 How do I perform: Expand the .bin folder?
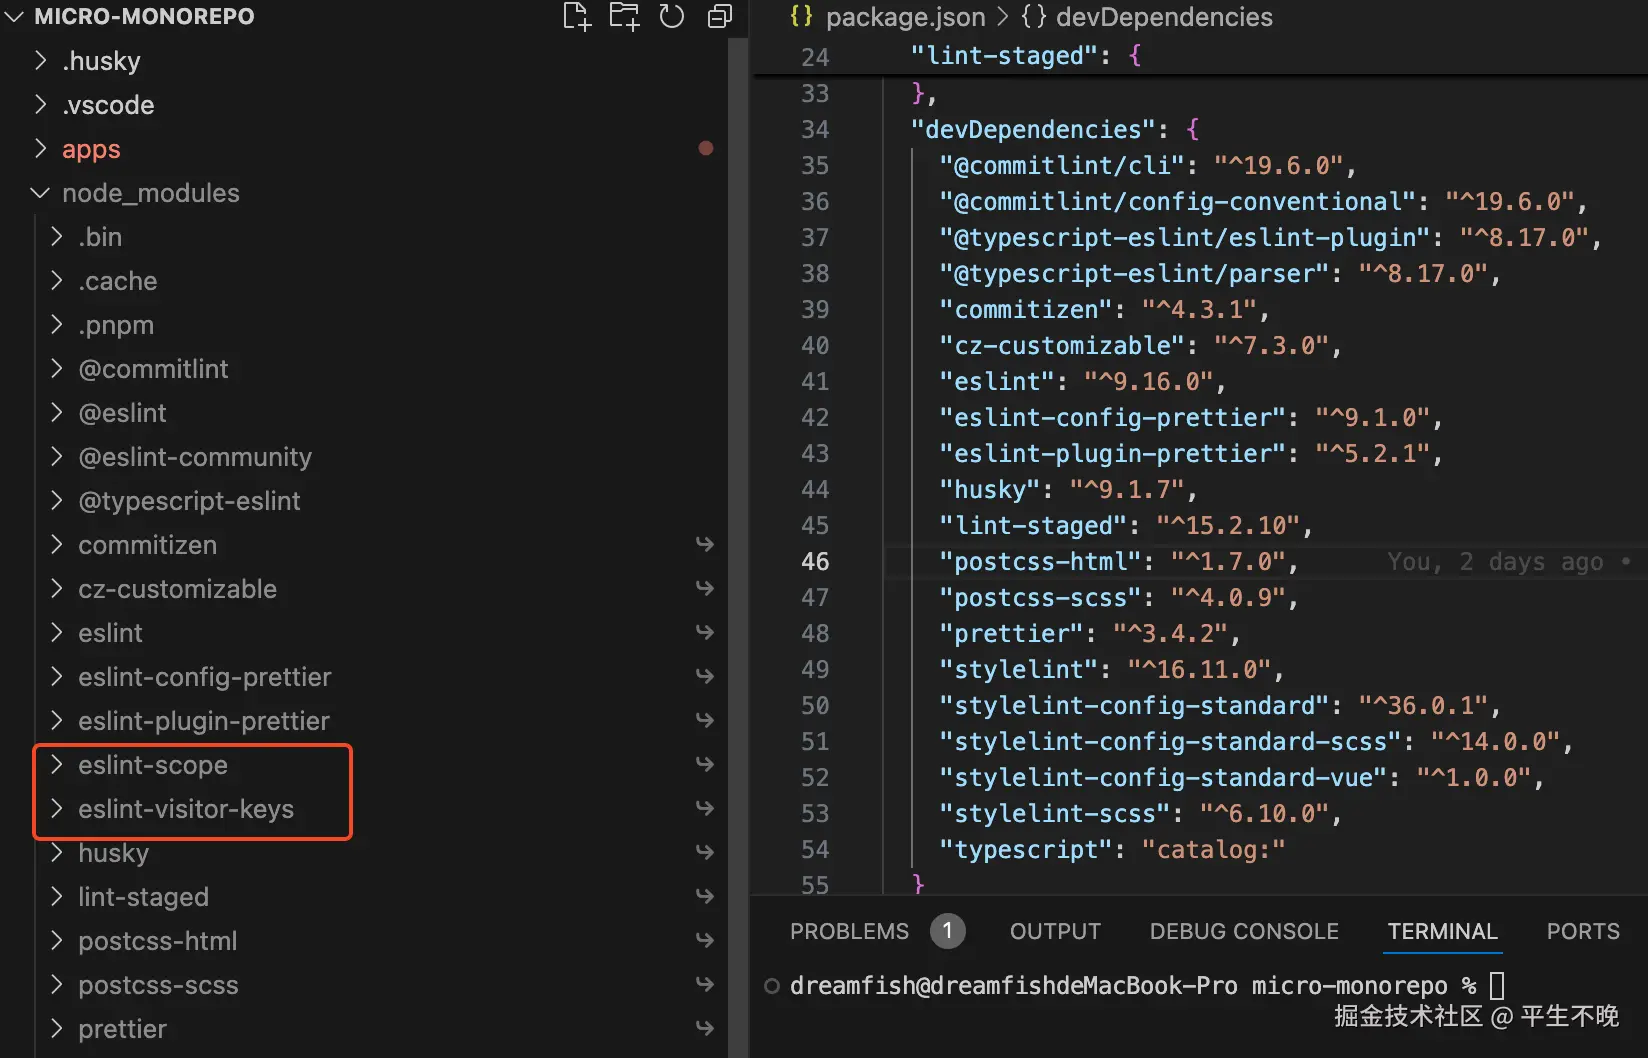pos(57,236)
